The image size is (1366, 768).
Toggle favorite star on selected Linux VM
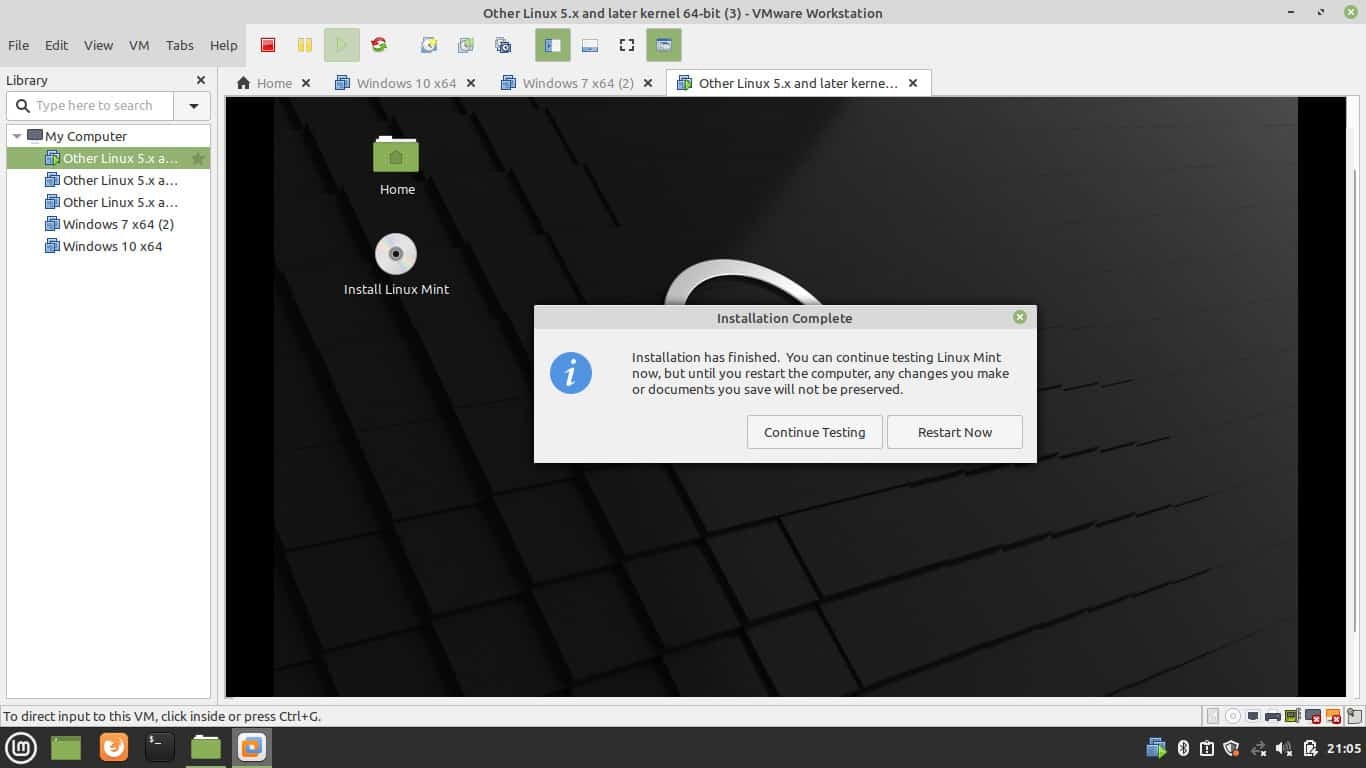(x=198, y=158)
